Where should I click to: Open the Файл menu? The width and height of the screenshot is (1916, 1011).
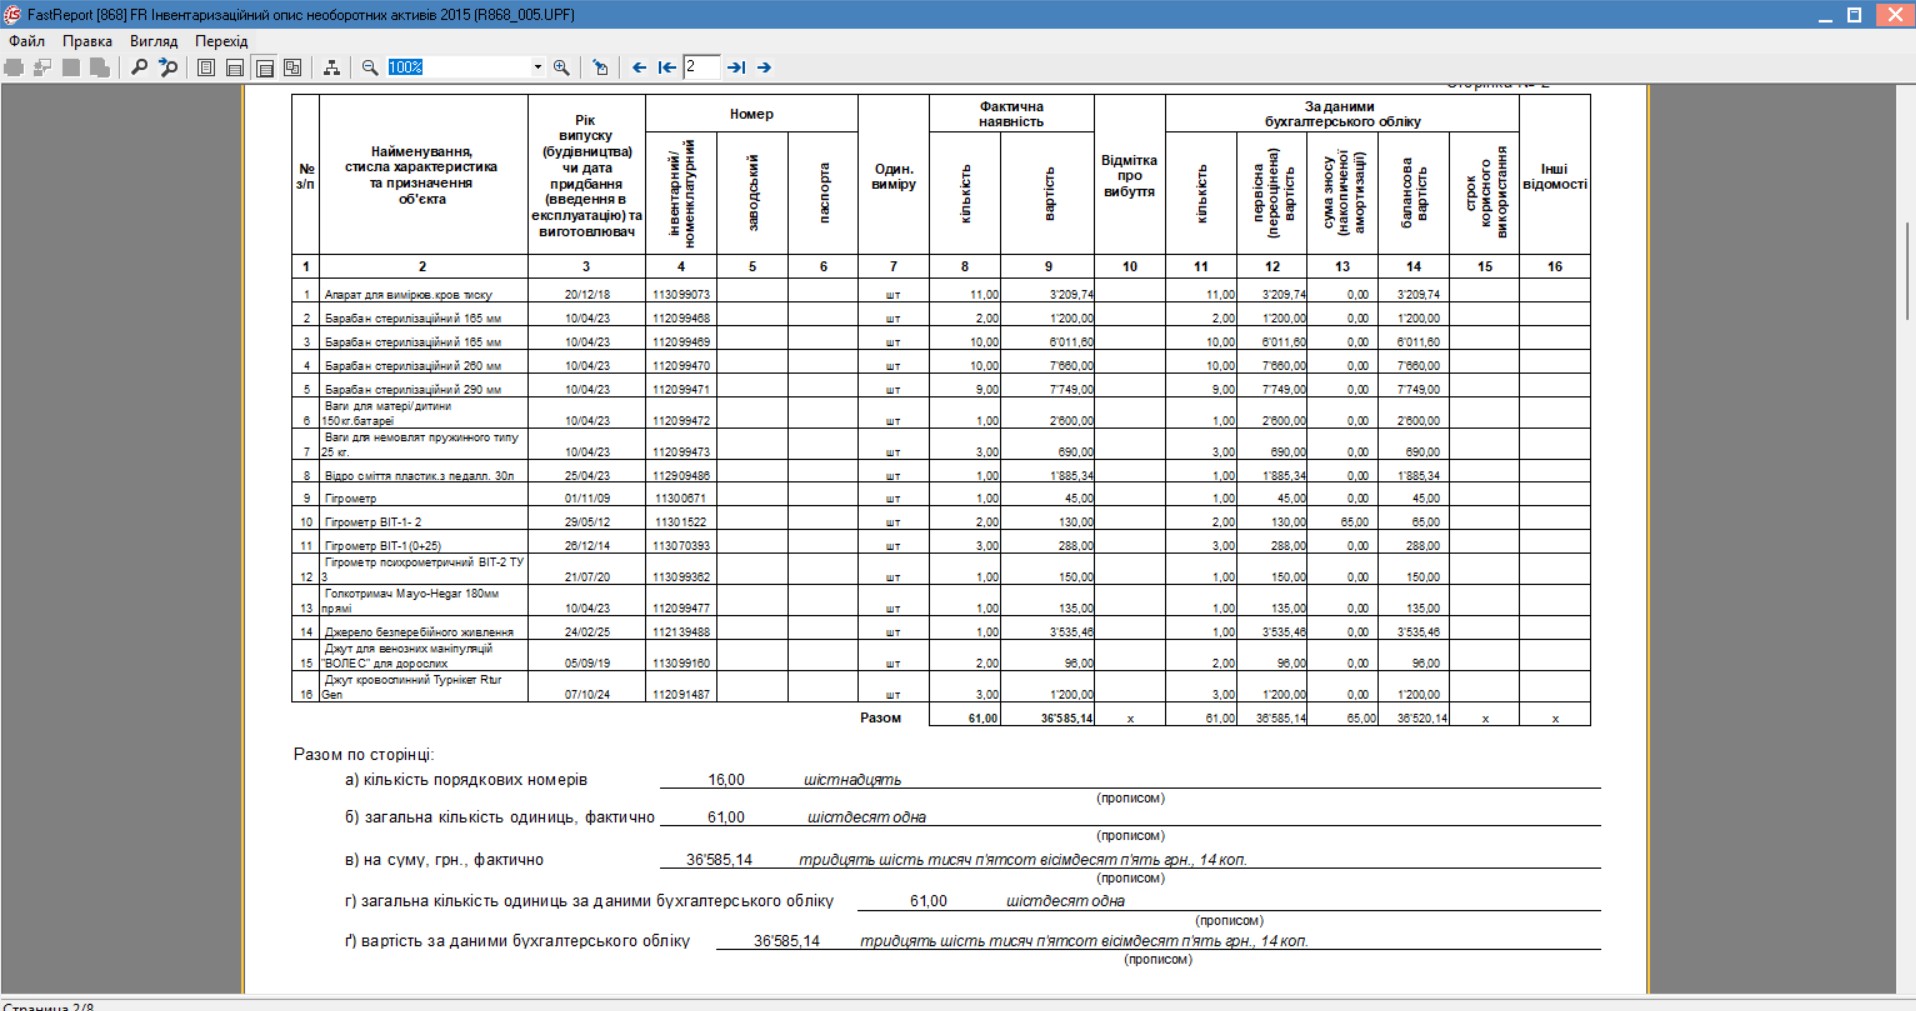(x=27, y=41)
